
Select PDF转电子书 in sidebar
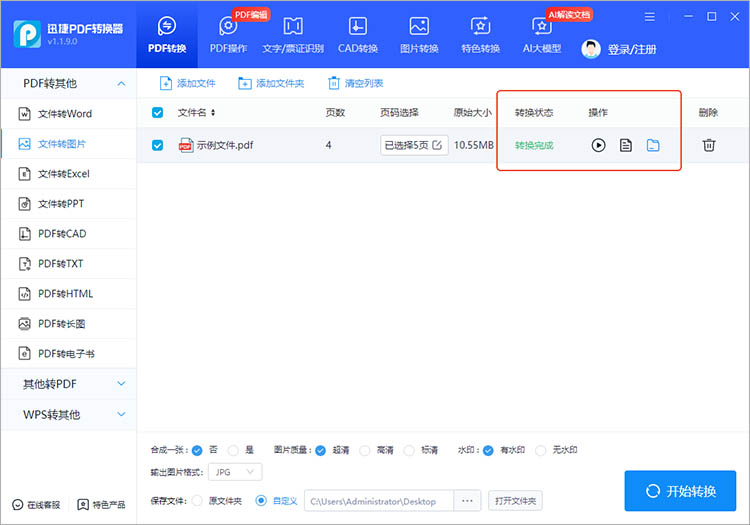tap(69, 354)
